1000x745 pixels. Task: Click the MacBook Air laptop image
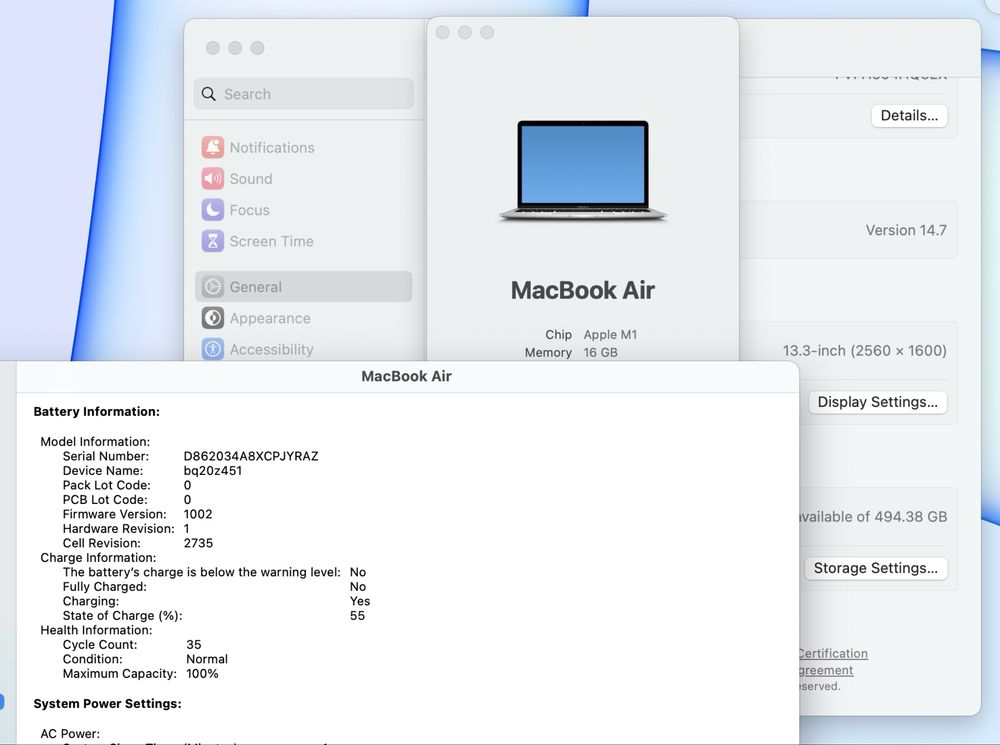tap(582, 171)
